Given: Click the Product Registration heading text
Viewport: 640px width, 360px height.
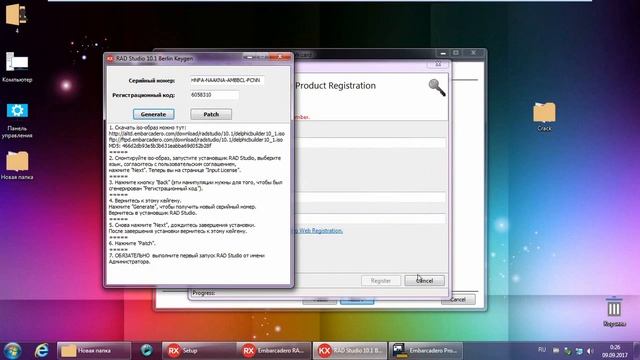Looking at the screenshot, I should [336, 86].
